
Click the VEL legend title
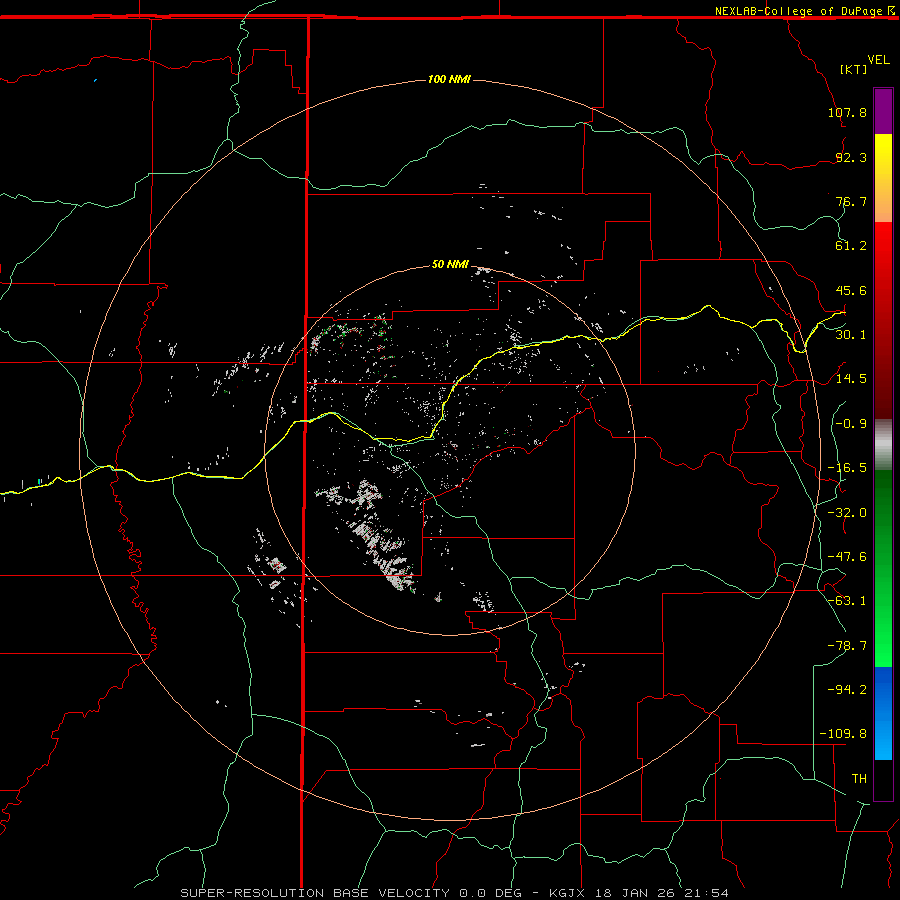pyautogui.click(x=878, y=60)
